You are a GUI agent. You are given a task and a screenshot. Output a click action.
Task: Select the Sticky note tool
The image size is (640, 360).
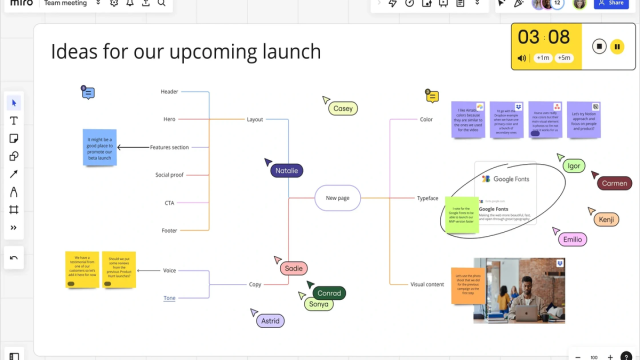click(x=14, y=139)
